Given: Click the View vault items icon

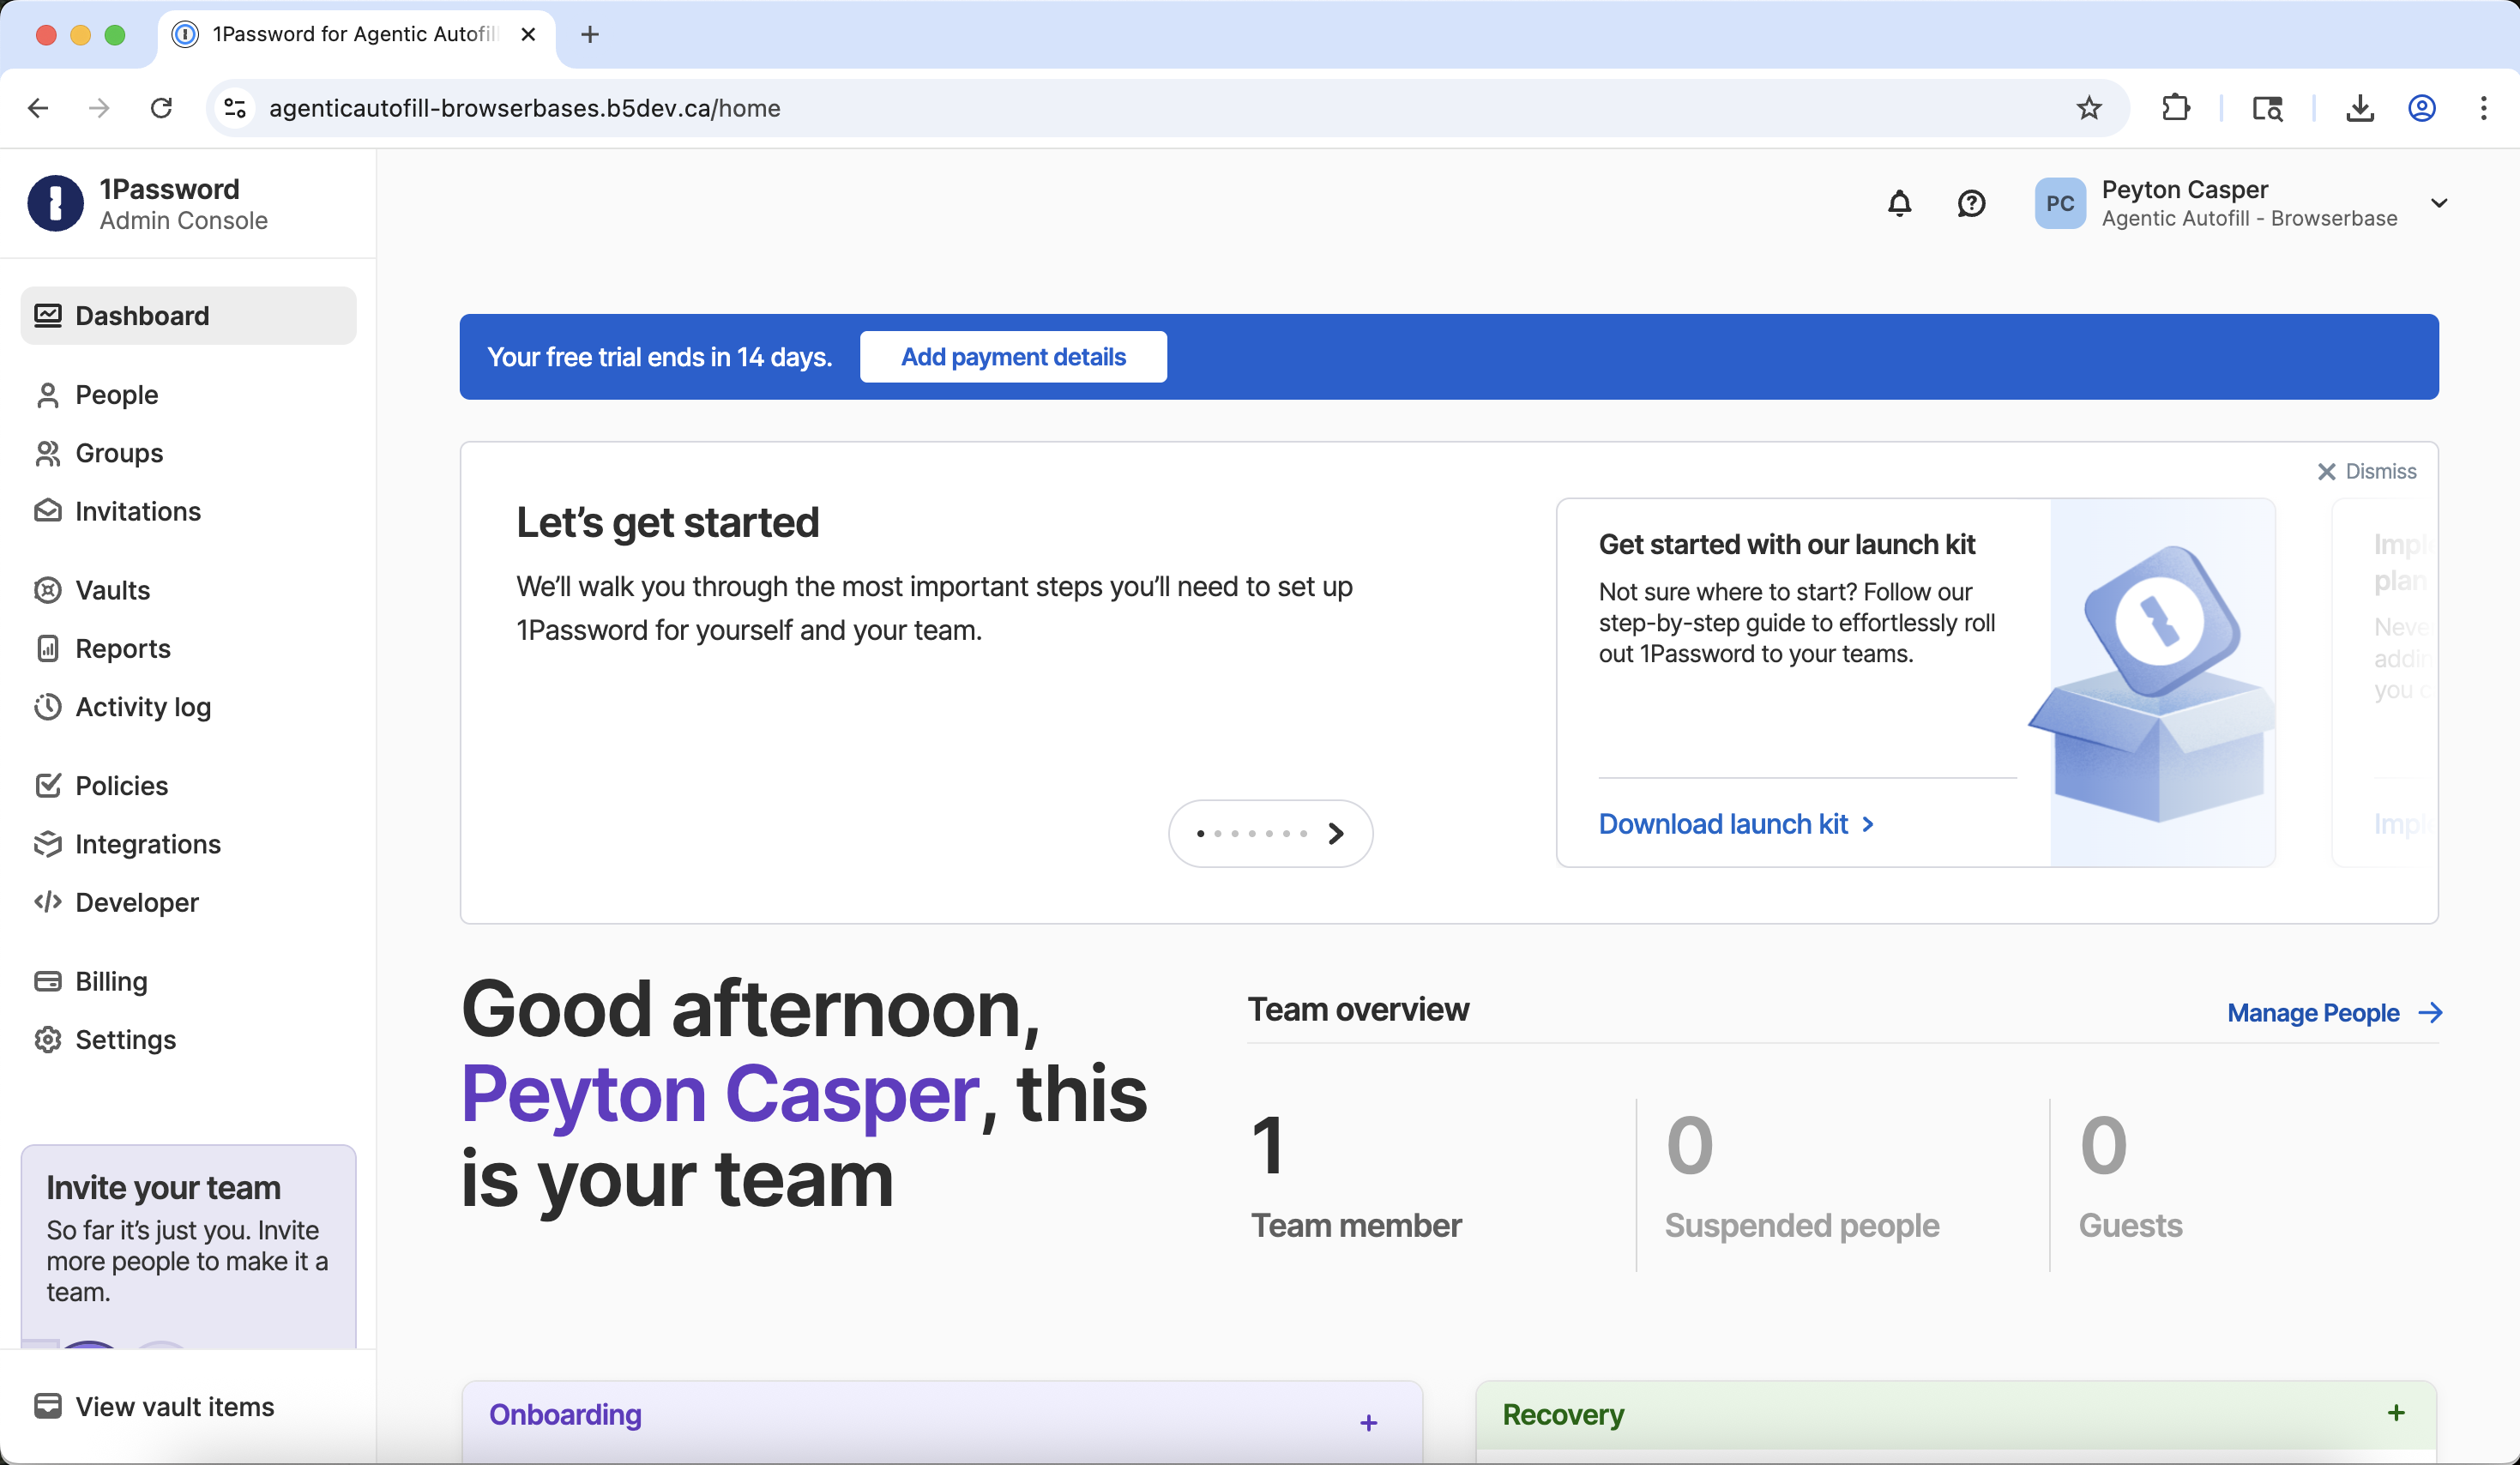Looking at the screenshot, I should 49,1406.
